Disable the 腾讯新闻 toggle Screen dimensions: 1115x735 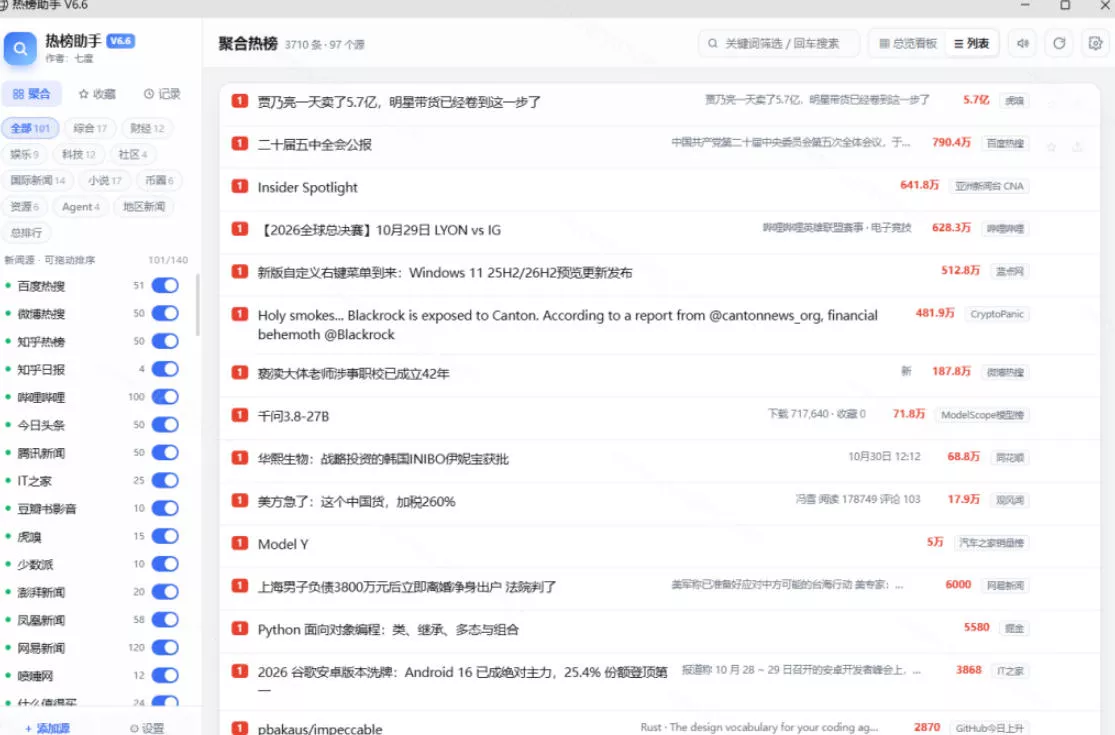click(x=165, y=452)
